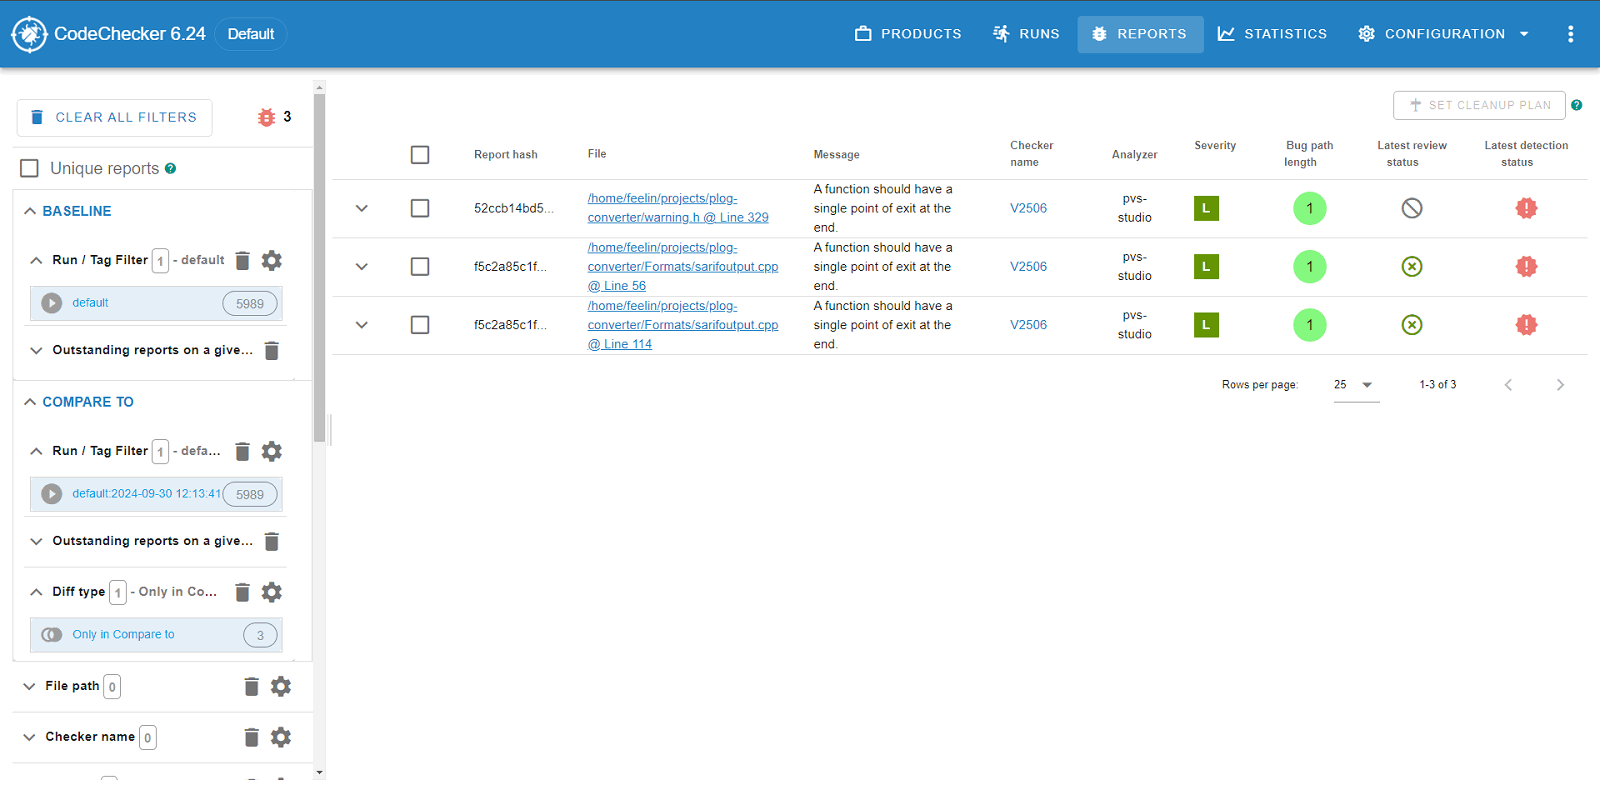Delete the Checker name filter using trash icon
1600x795 pixels.
pos(251,738)
